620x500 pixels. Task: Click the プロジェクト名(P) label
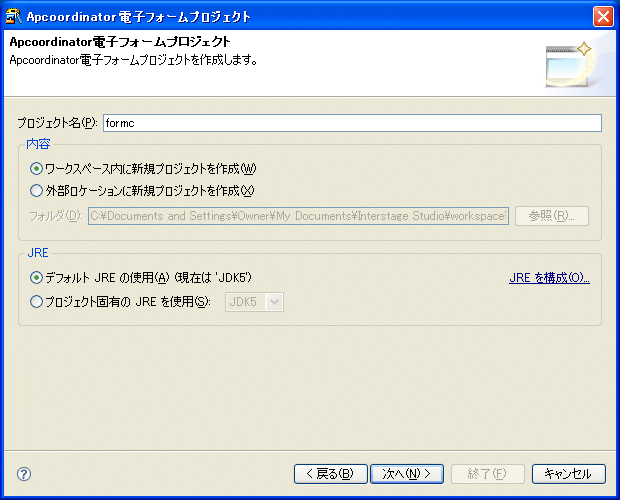point(56,123)
